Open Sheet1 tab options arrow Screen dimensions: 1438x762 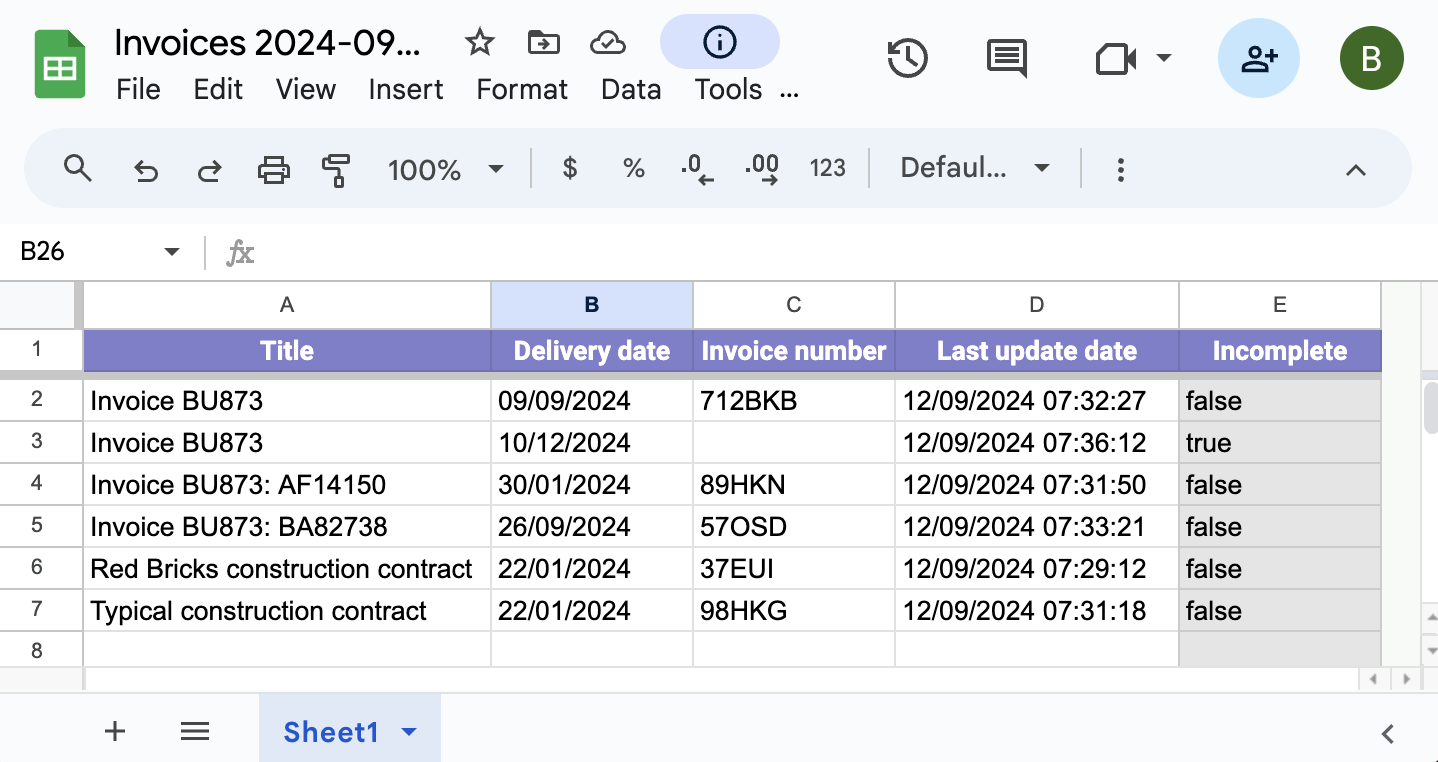pyautogui.click(x=409, y=733)
